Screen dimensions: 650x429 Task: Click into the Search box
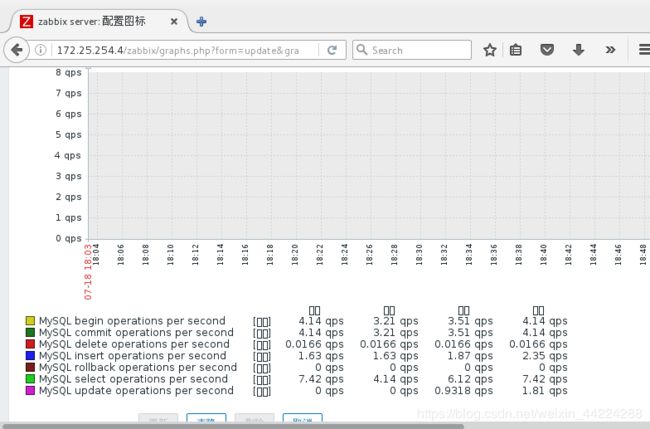tap(412, 50)
